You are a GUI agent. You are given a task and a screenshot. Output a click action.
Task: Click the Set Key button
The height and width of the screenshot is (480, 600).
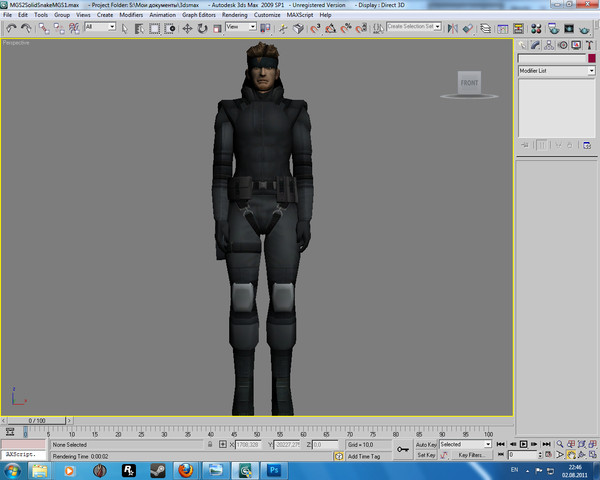pyautogui.click(x=426, y=455)
